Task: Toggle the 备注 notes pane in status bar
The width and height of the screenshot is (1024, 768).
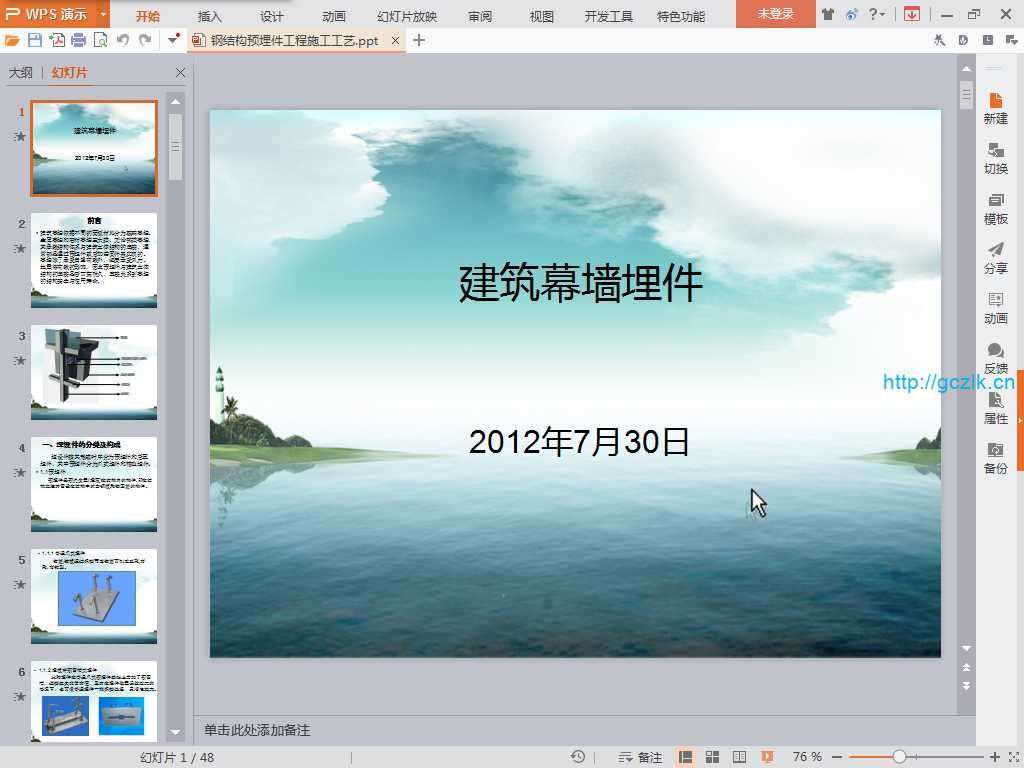Action: point(640,757)
